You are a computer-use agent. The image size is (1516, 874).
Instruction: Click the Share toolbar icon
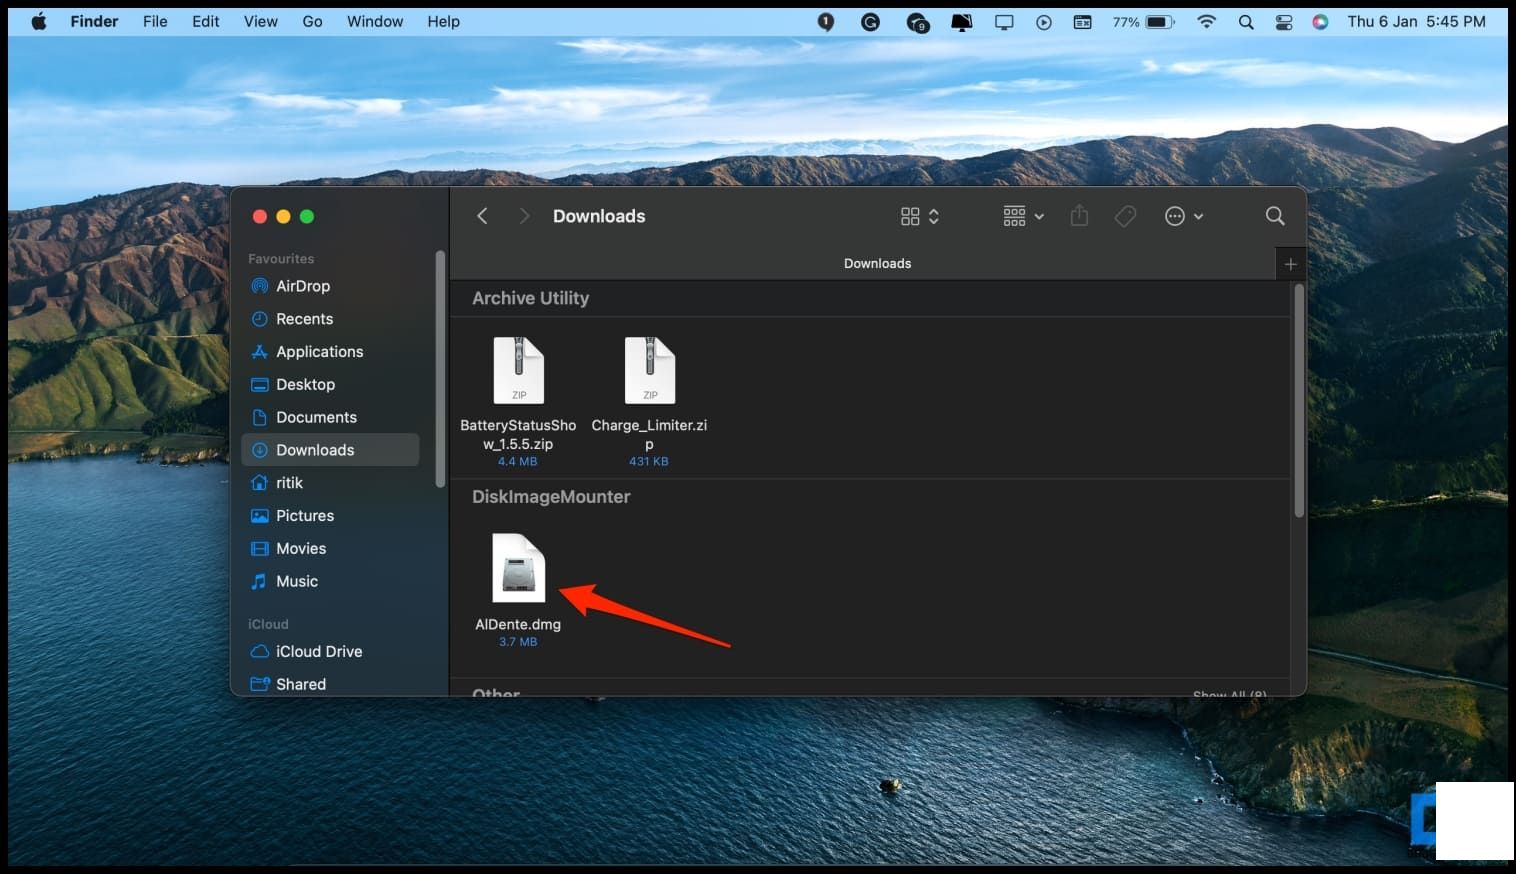(x=1079, y=216)
